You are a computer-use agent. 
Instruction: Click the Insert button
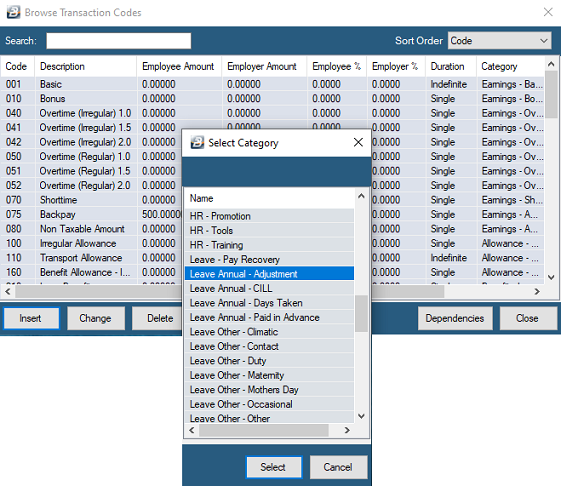[31, 318]
